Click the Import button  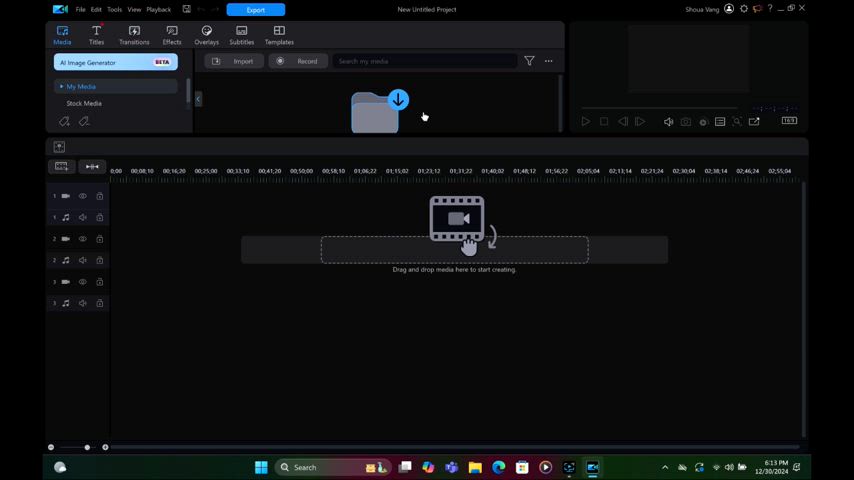click(234, 61)
